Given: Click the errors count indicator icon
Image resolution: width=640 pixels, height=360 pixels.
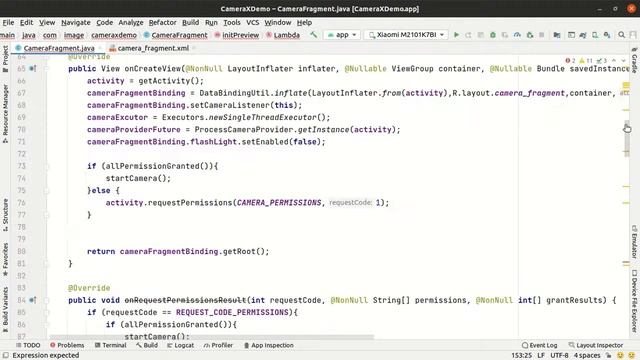Looking at the screenshot, I should point(570,60).
